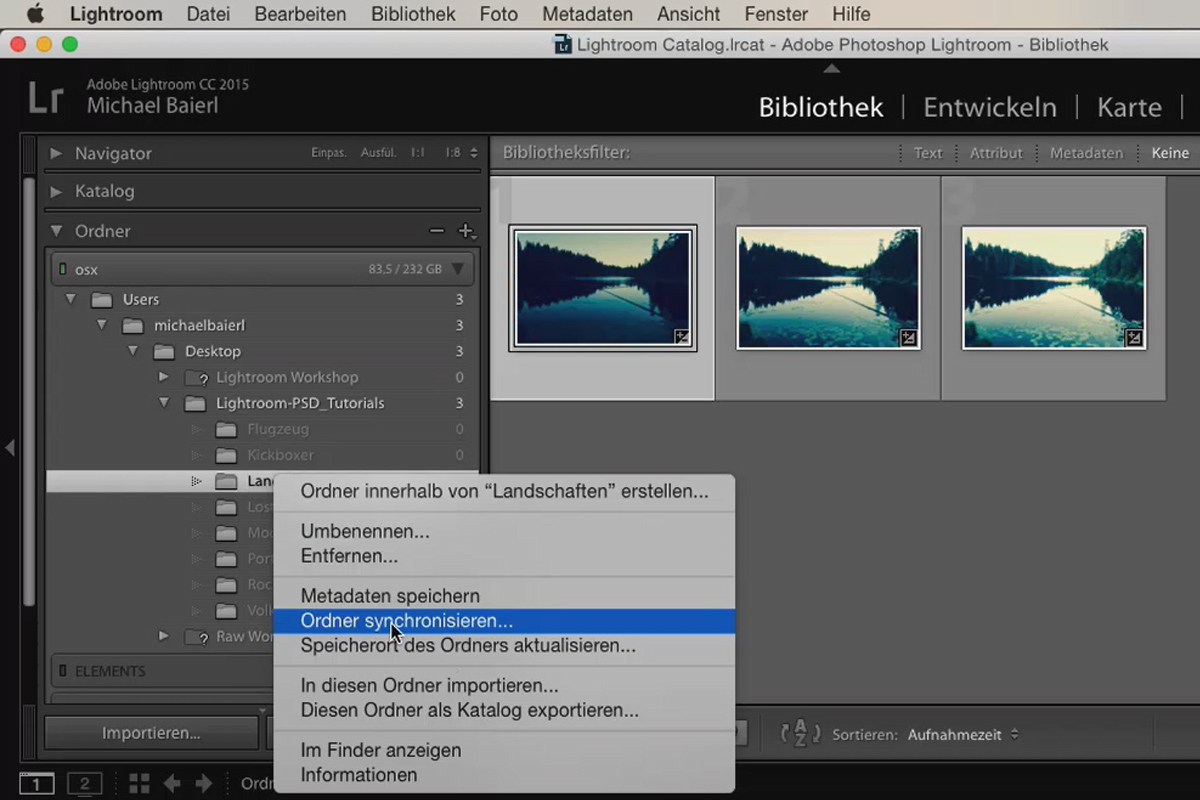Screen dimensions: 1200x800
Task: Open the Aufnahmezeit sort dropdown
Action: click(x=963, y=734)
